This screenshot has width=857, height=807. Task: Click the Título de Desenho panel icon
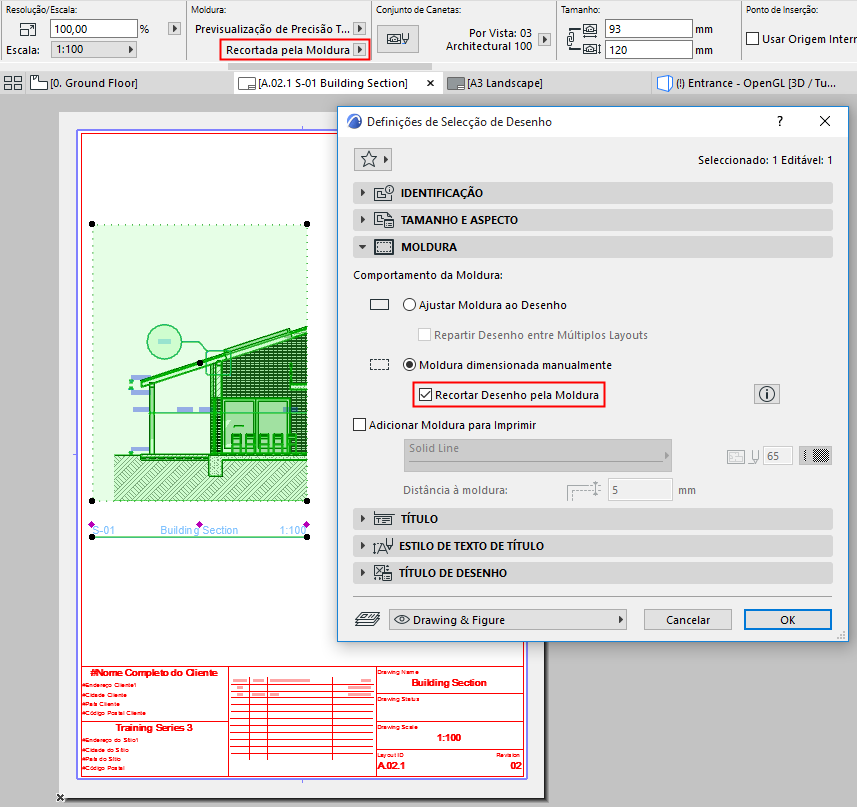(383, 573)
